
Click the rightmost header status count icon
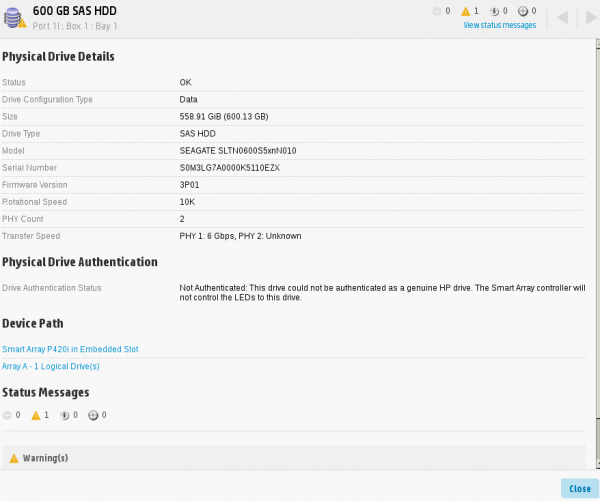coord(522,11)
